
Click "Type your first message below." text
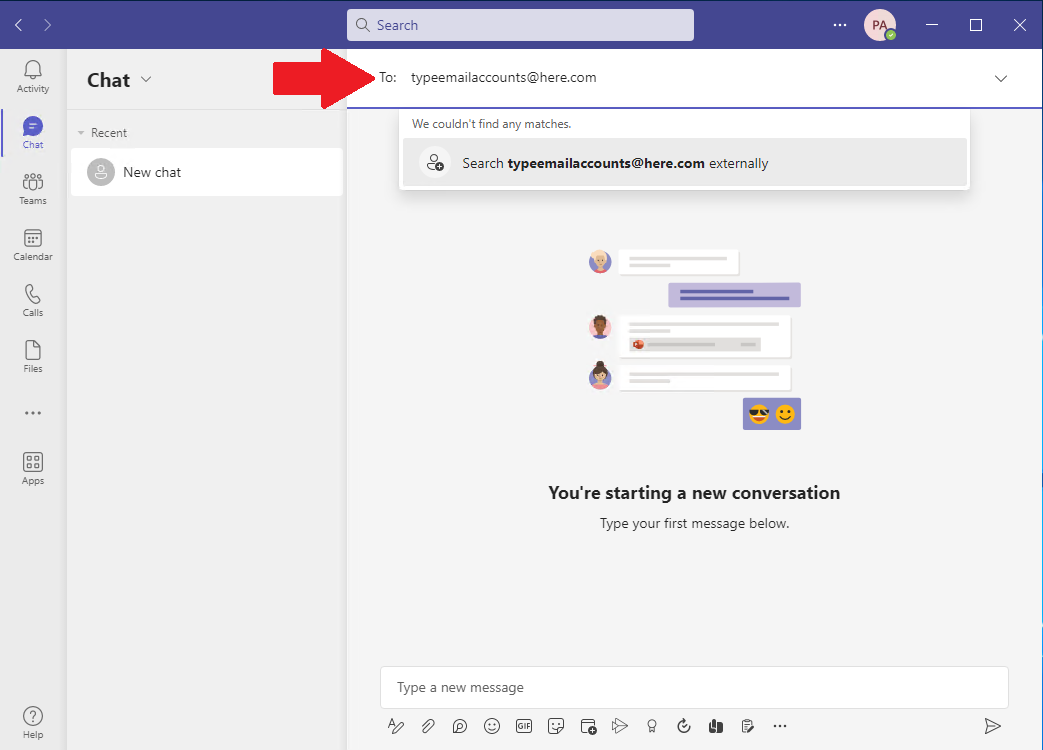point(694,523)
